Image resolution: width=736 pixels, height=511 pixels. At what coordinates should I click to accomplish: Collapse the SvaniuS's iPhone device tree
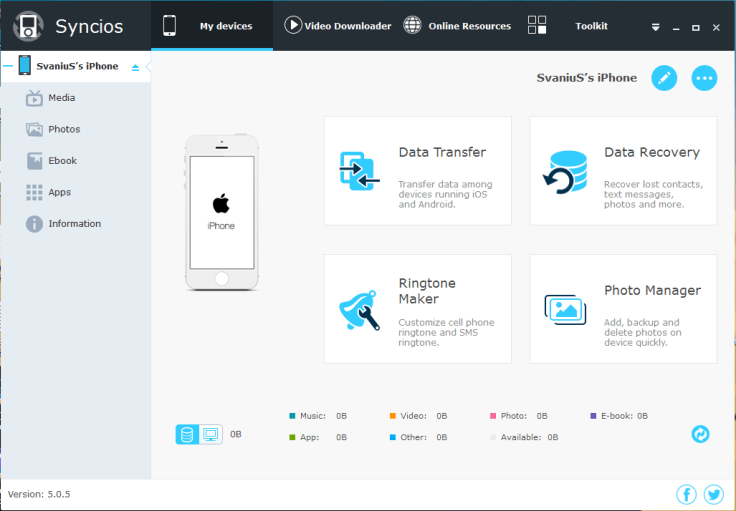point(7,66)
